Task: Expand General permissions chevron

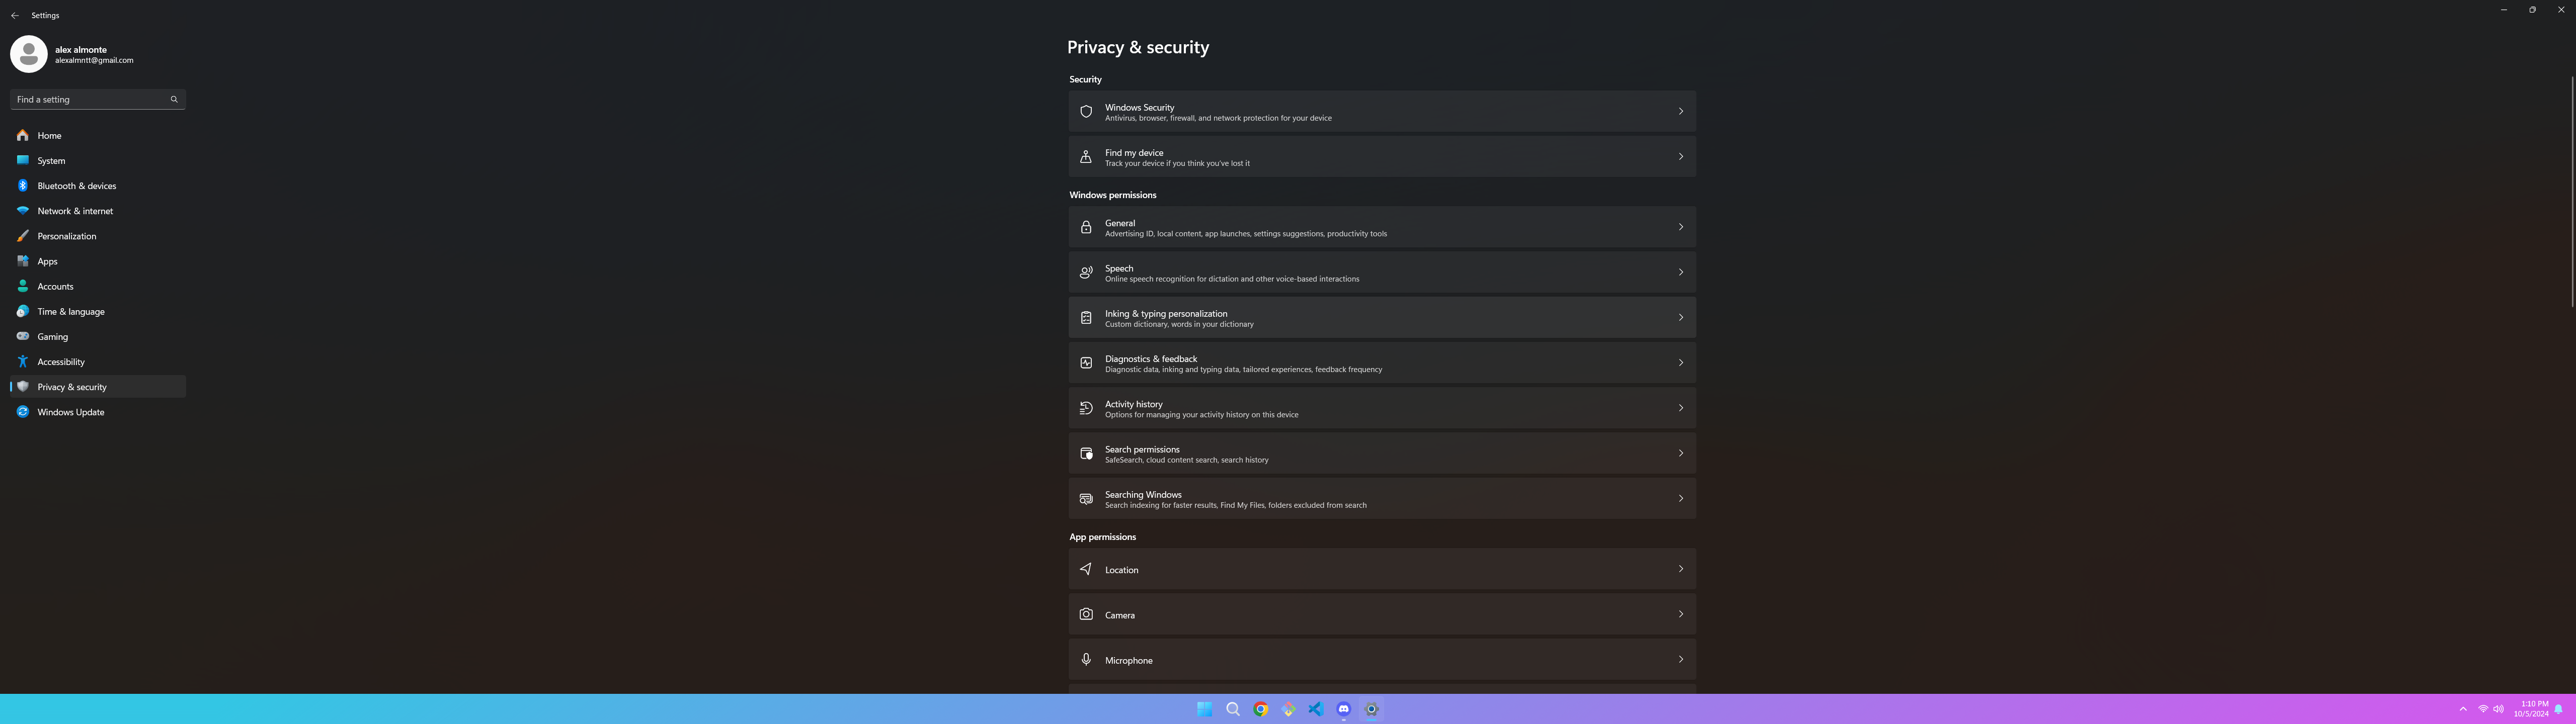Action: (x=1680, y=227)
